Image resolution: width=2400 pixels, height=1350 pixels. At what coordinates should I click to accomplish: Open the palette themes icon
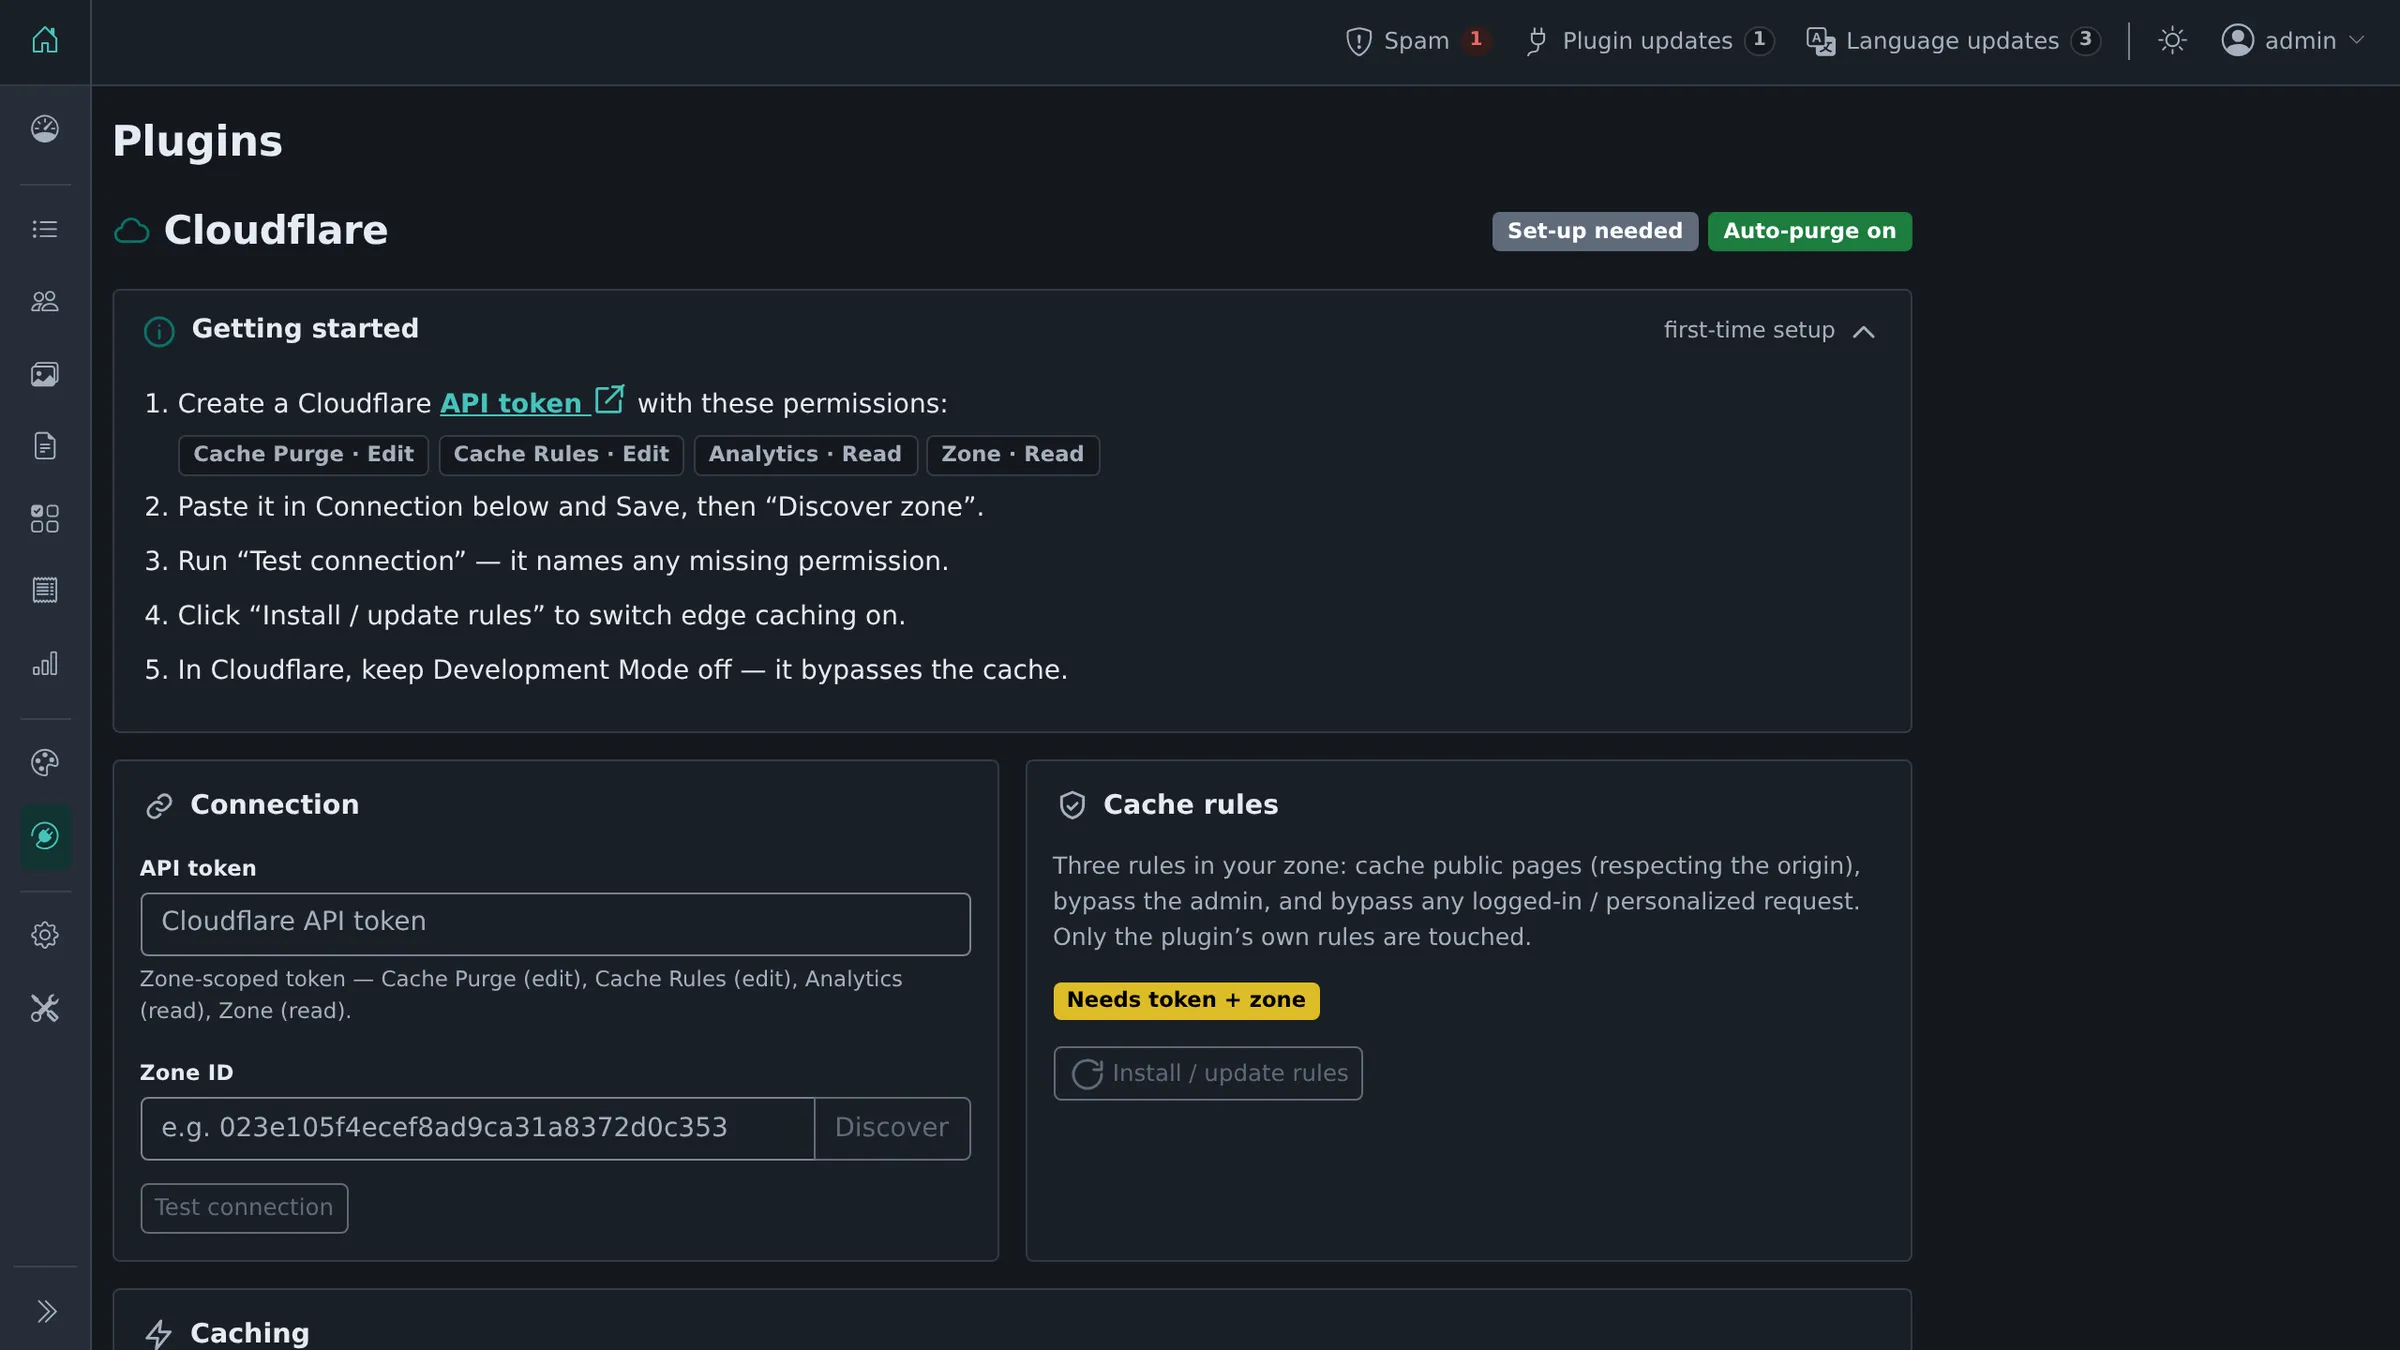45,762
